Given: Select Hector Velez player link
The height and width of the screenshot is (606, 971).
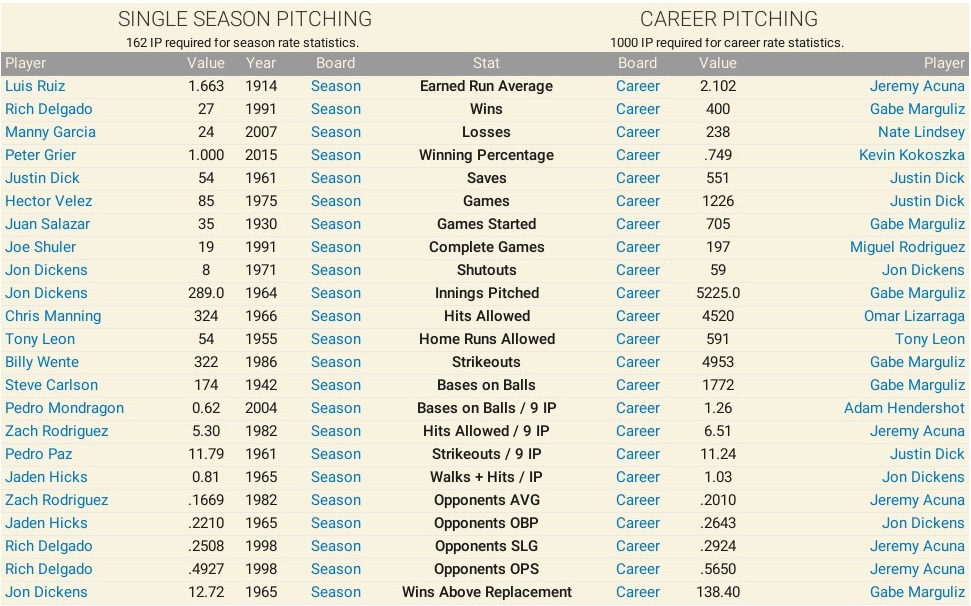Looking at the screenshot, I should (48, 201).
